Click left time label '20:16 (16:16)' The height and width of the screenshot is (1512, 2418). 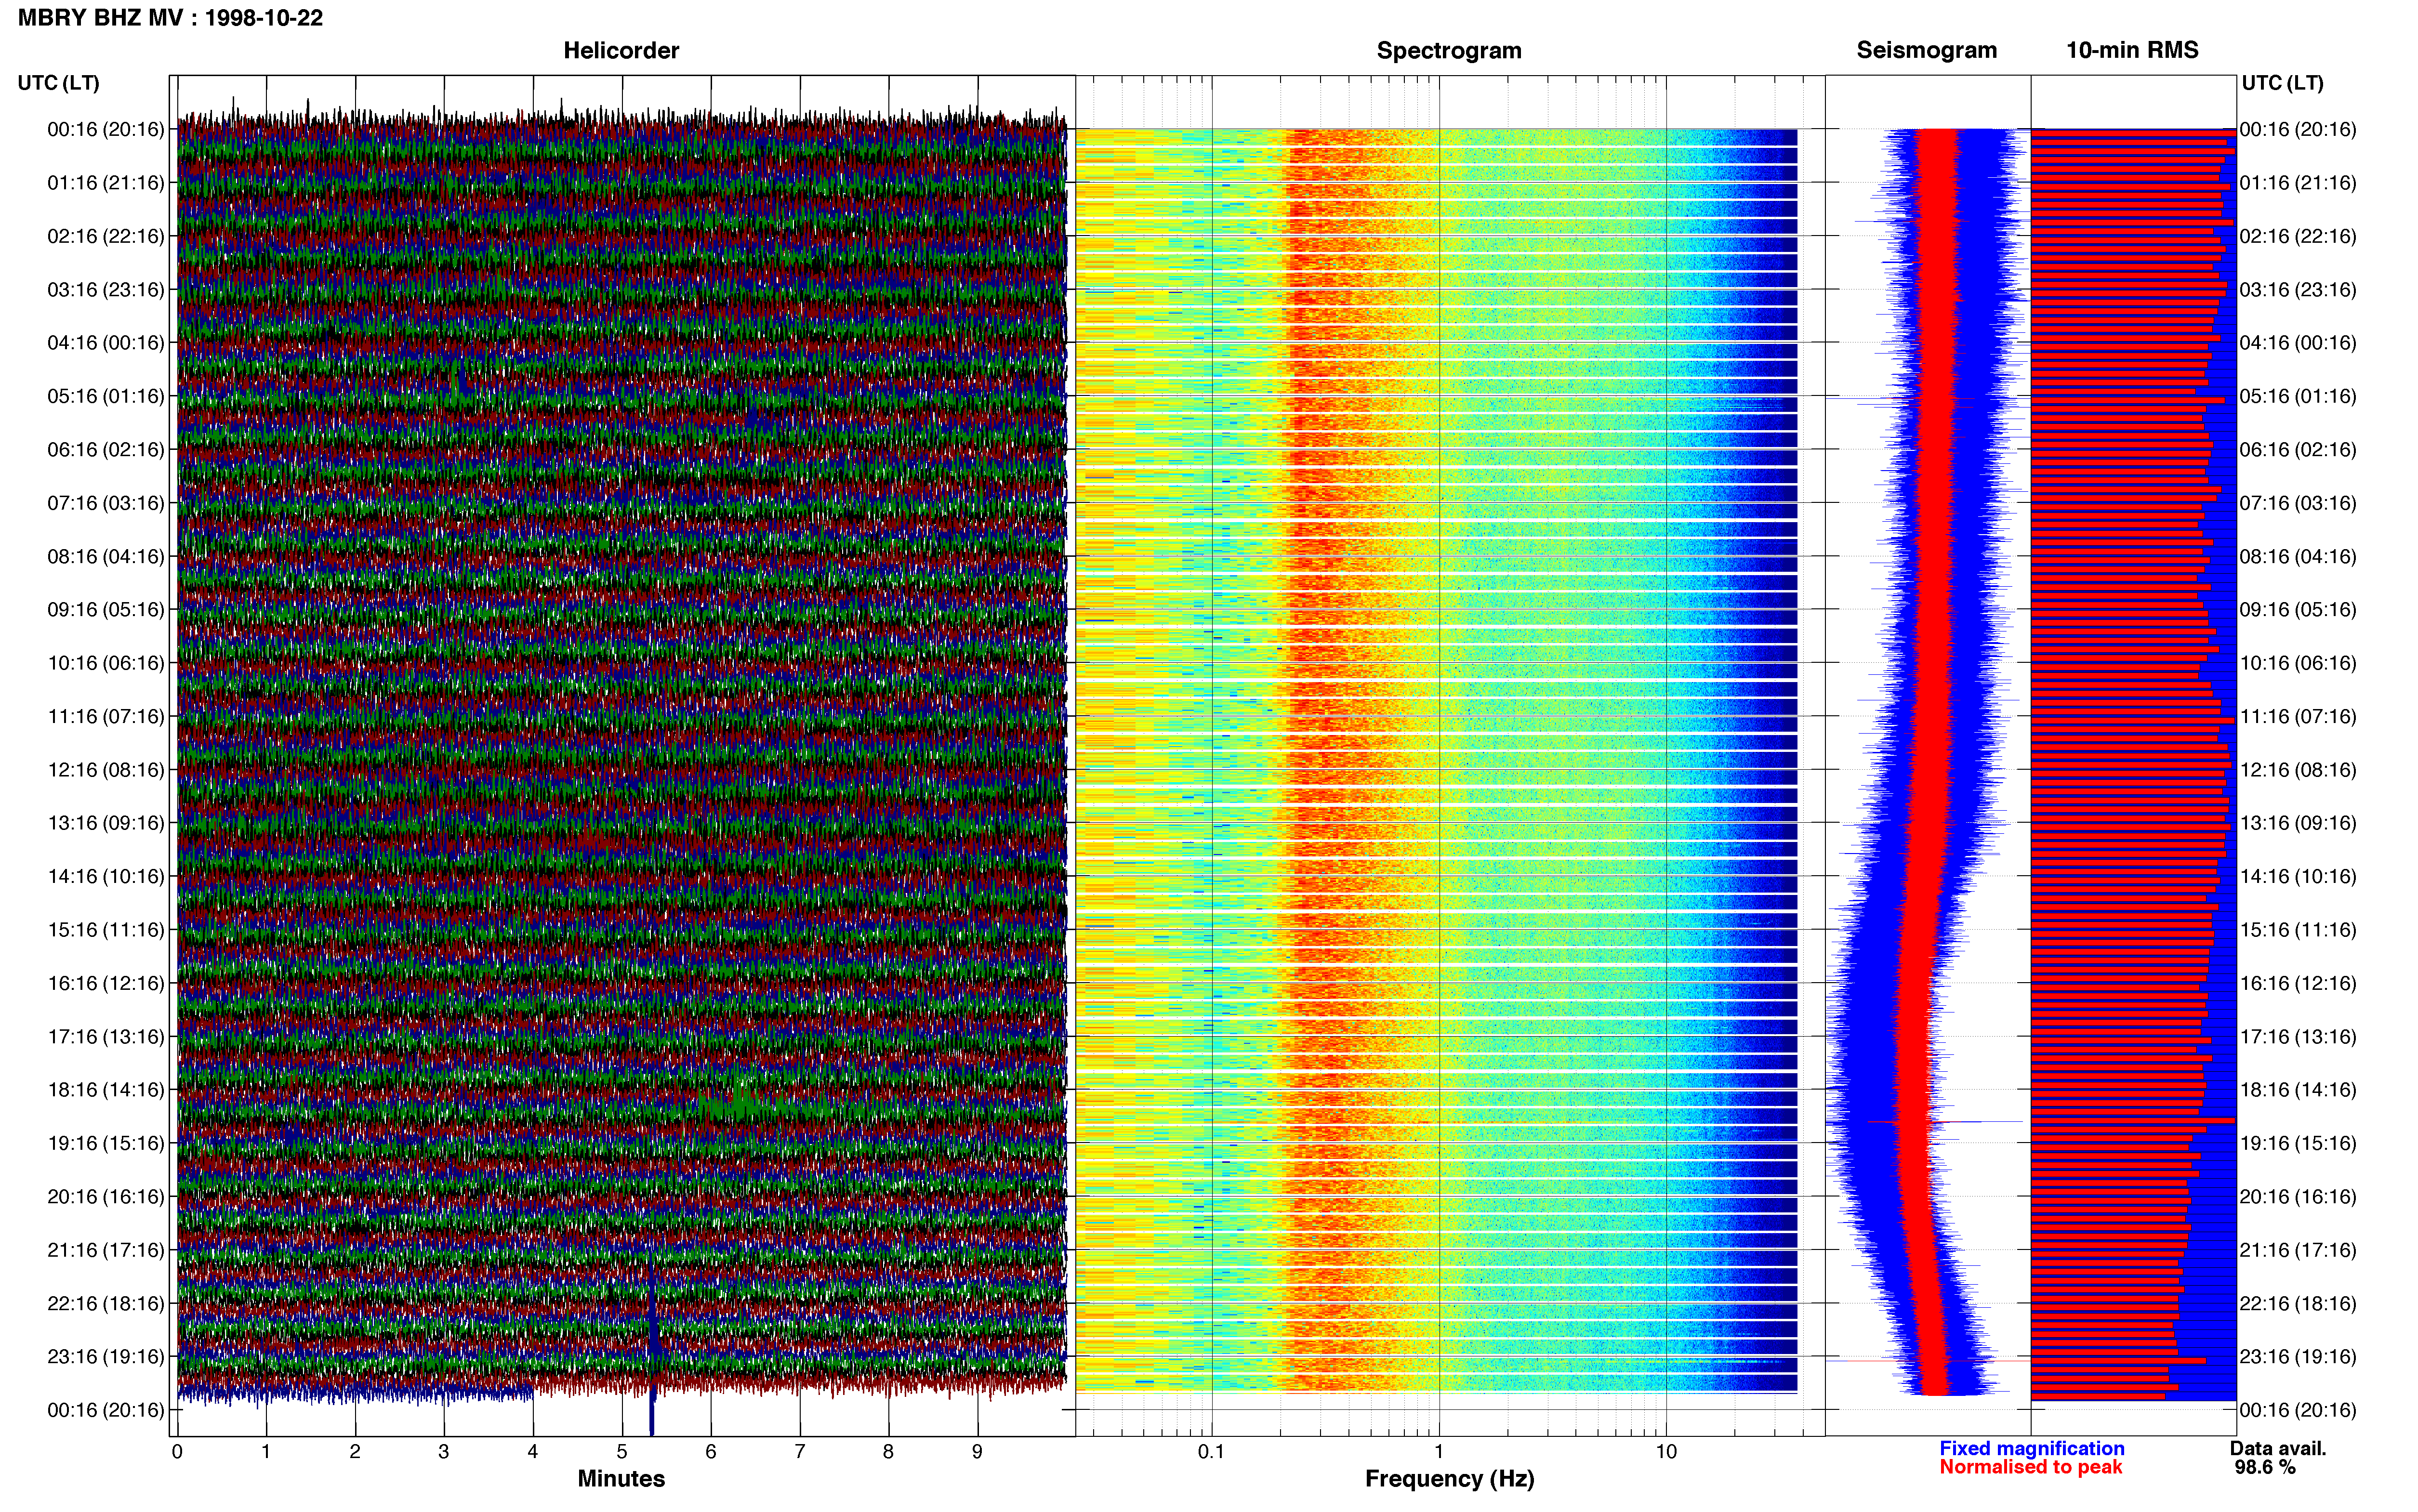click(x=106, y=1197)
